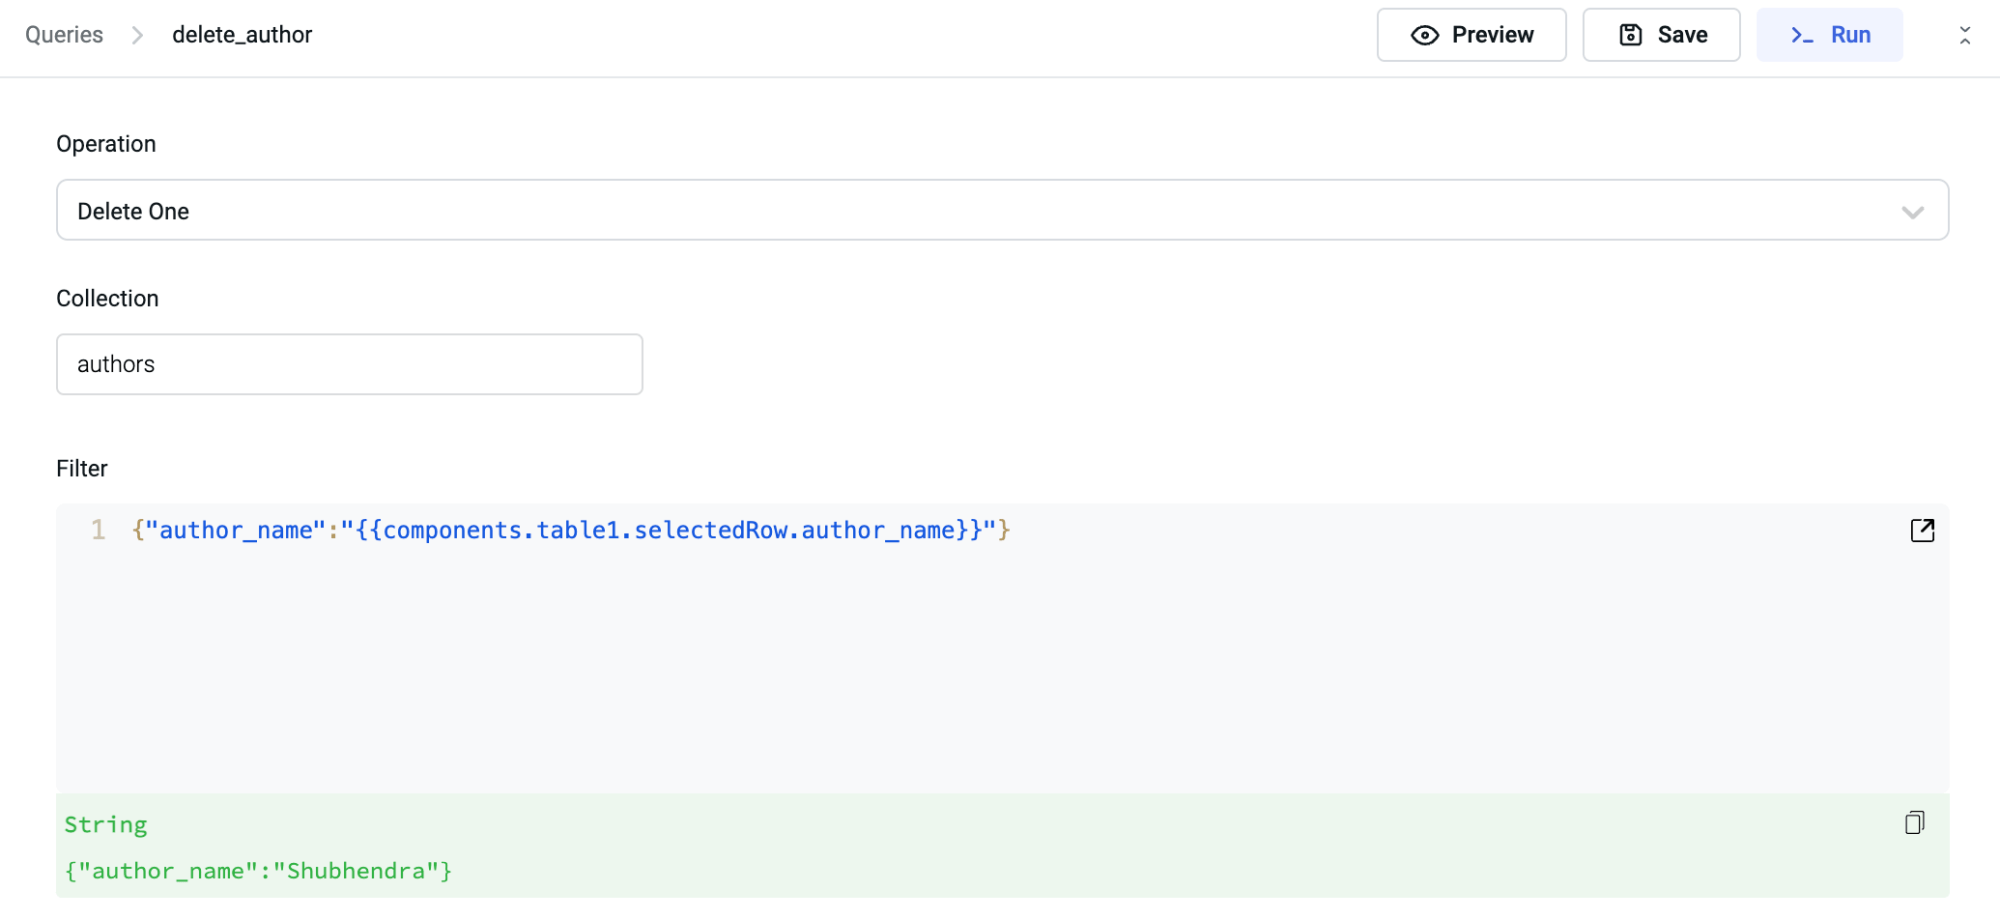2000x920 pixels.
Task: Go back to the Queries breadcrumb
Action: pos(64,35)
